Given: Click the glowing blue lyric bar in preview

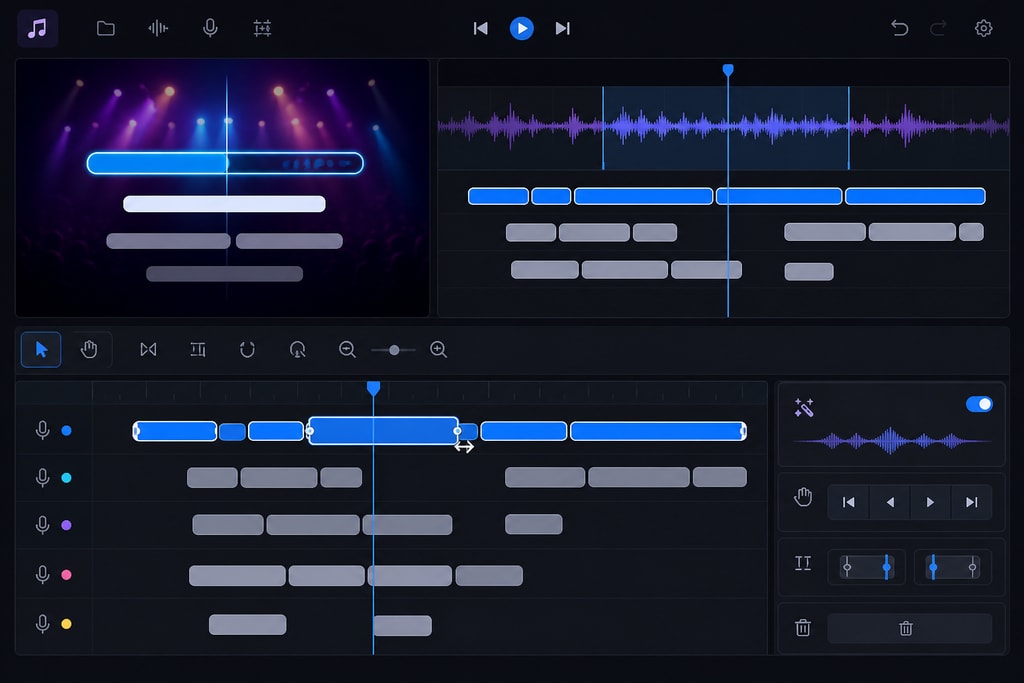Looking at the screenshot, I should click(225, 163).
